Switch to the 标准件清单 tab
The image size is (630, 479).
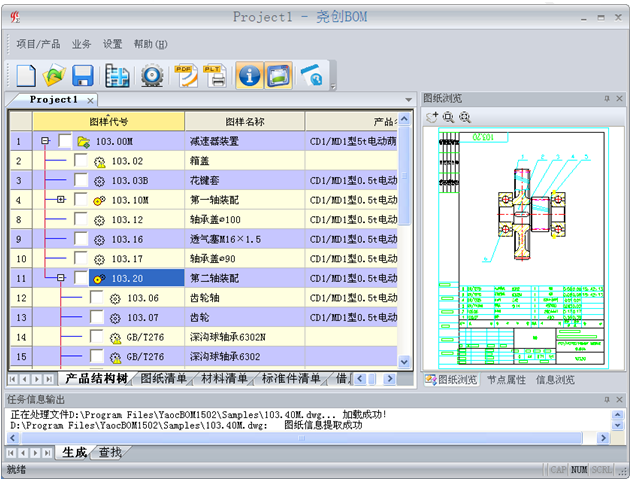[291, 379]
